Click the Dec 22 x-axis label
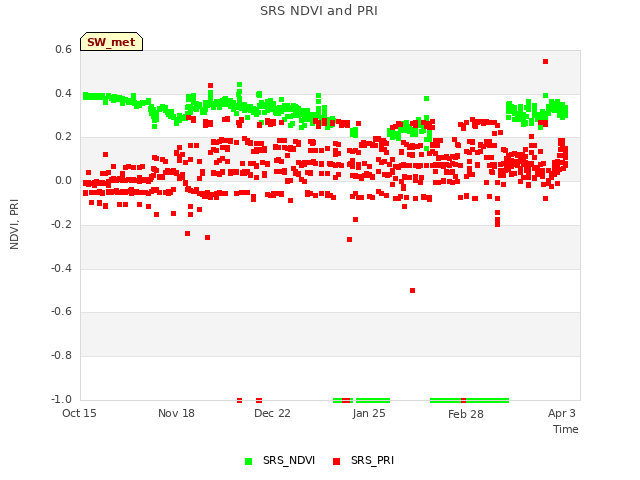640x480 pixels. (272, 413)
